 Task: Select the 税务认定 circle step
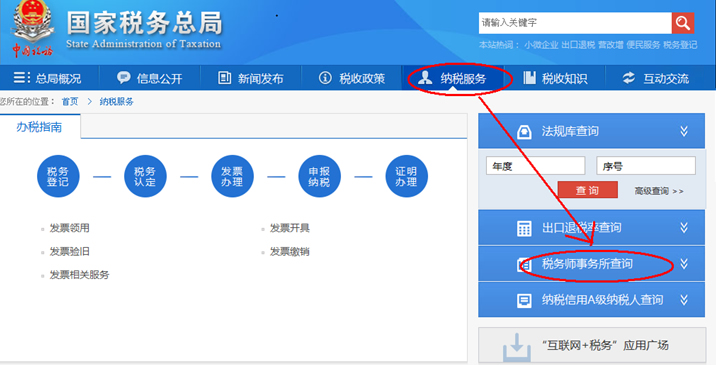coord(145,176)
